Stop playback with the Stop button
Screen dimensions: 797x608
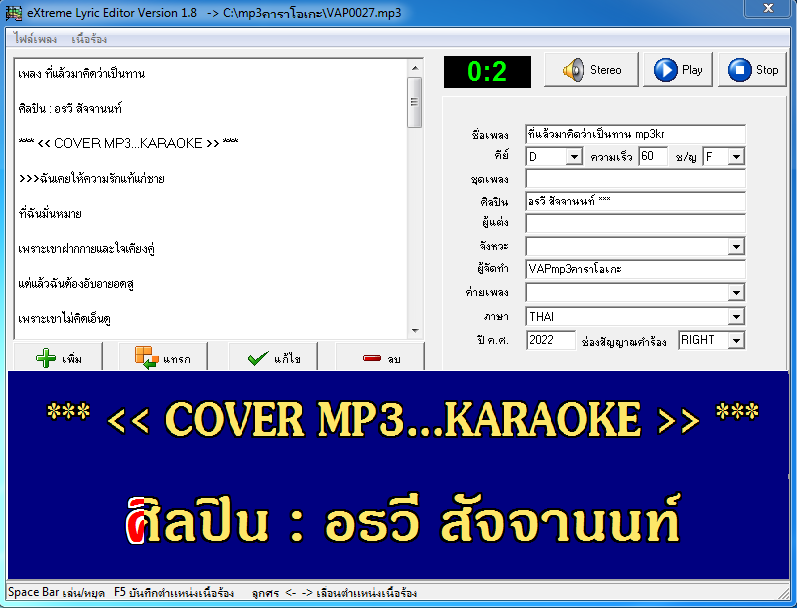click(x=753, y=70)
